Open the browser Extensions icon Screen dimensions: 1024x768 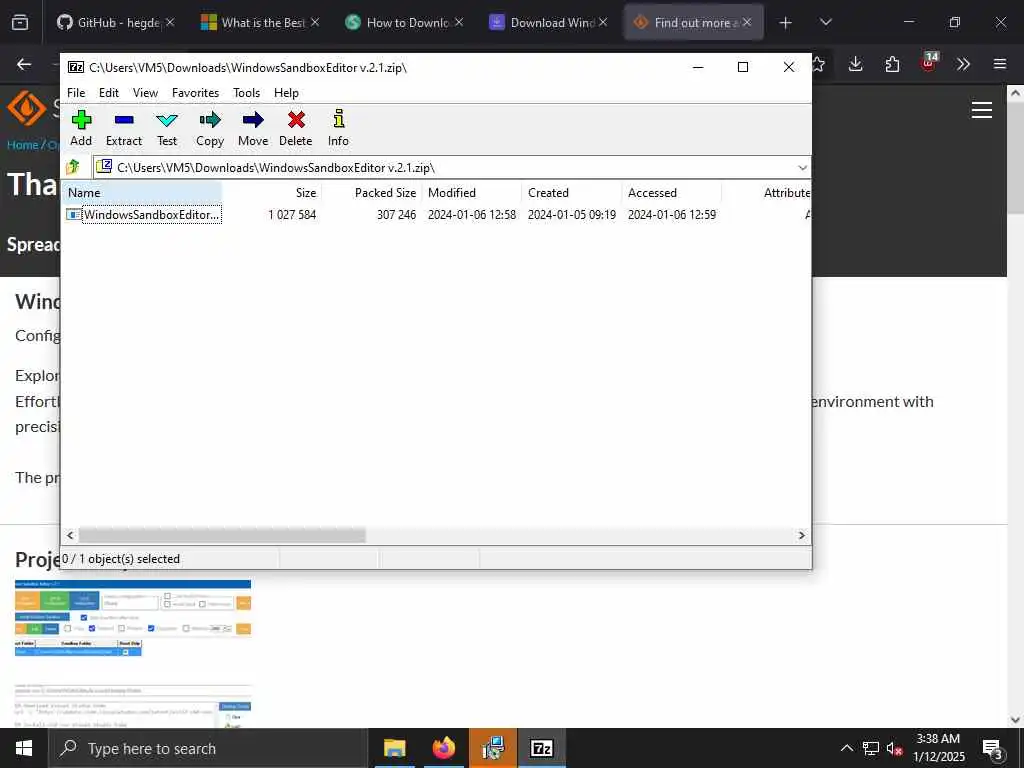pyautogui.click(x=892, y=64)
